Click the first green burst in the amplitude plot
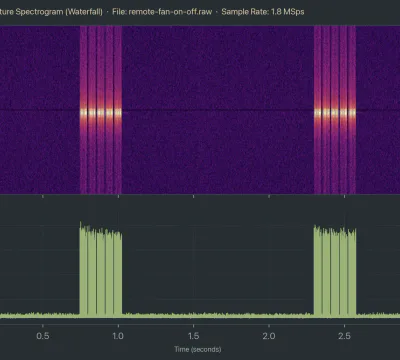Image resolution: width=400 pixels, height=360 pixels. click(101, 270)
